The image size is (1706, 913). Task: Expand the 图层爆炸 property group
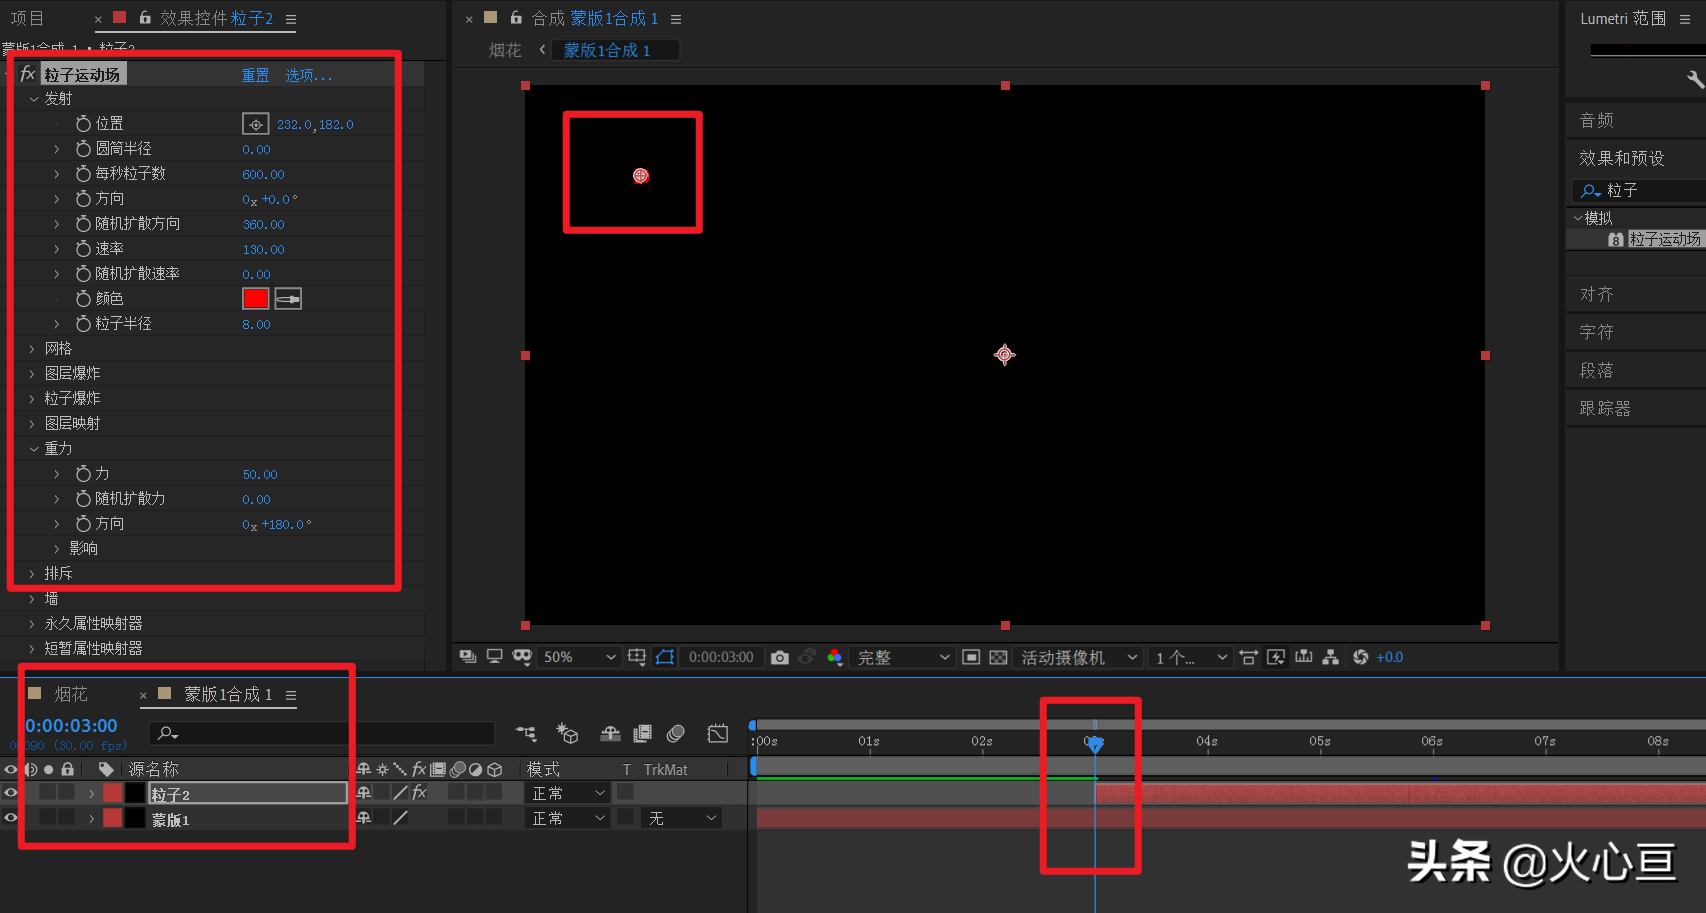[33, 374]
